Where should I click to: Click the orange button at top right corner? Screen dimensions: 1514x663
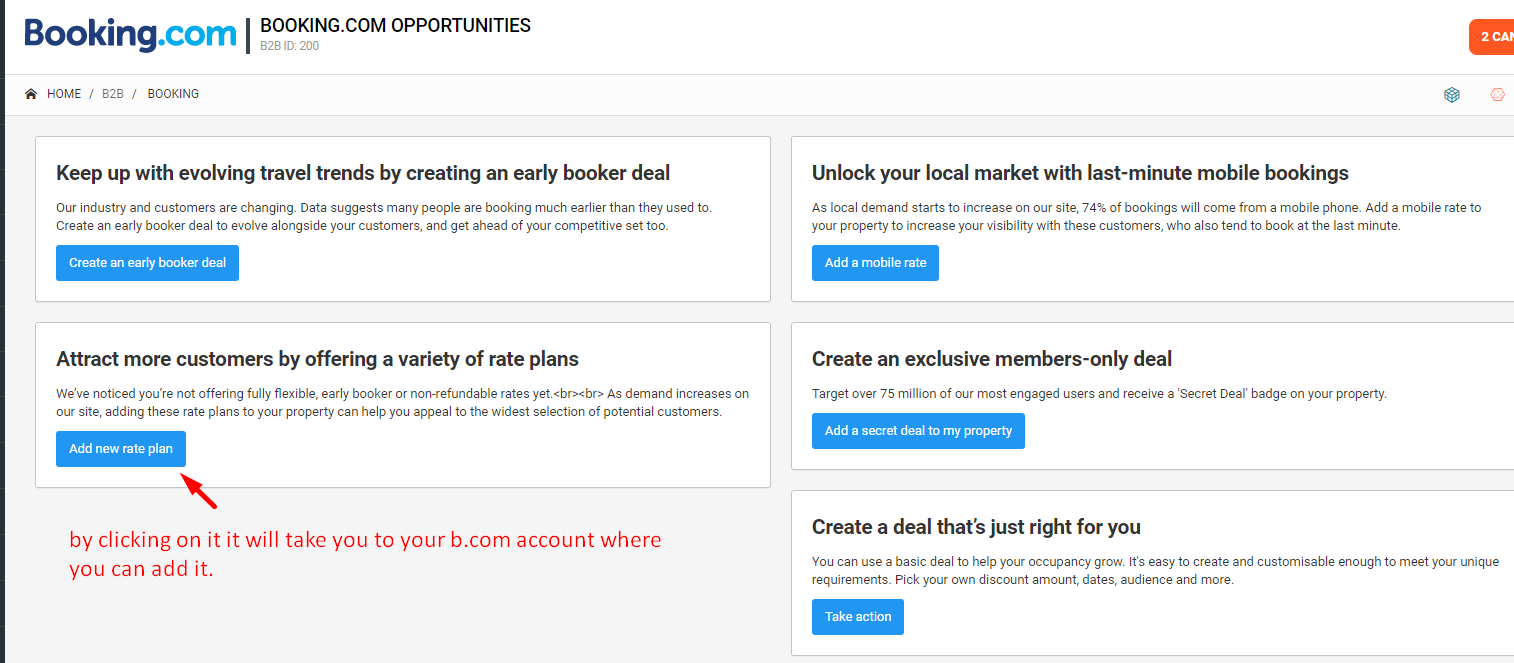pyautogui.click(x=1491, y=37)
